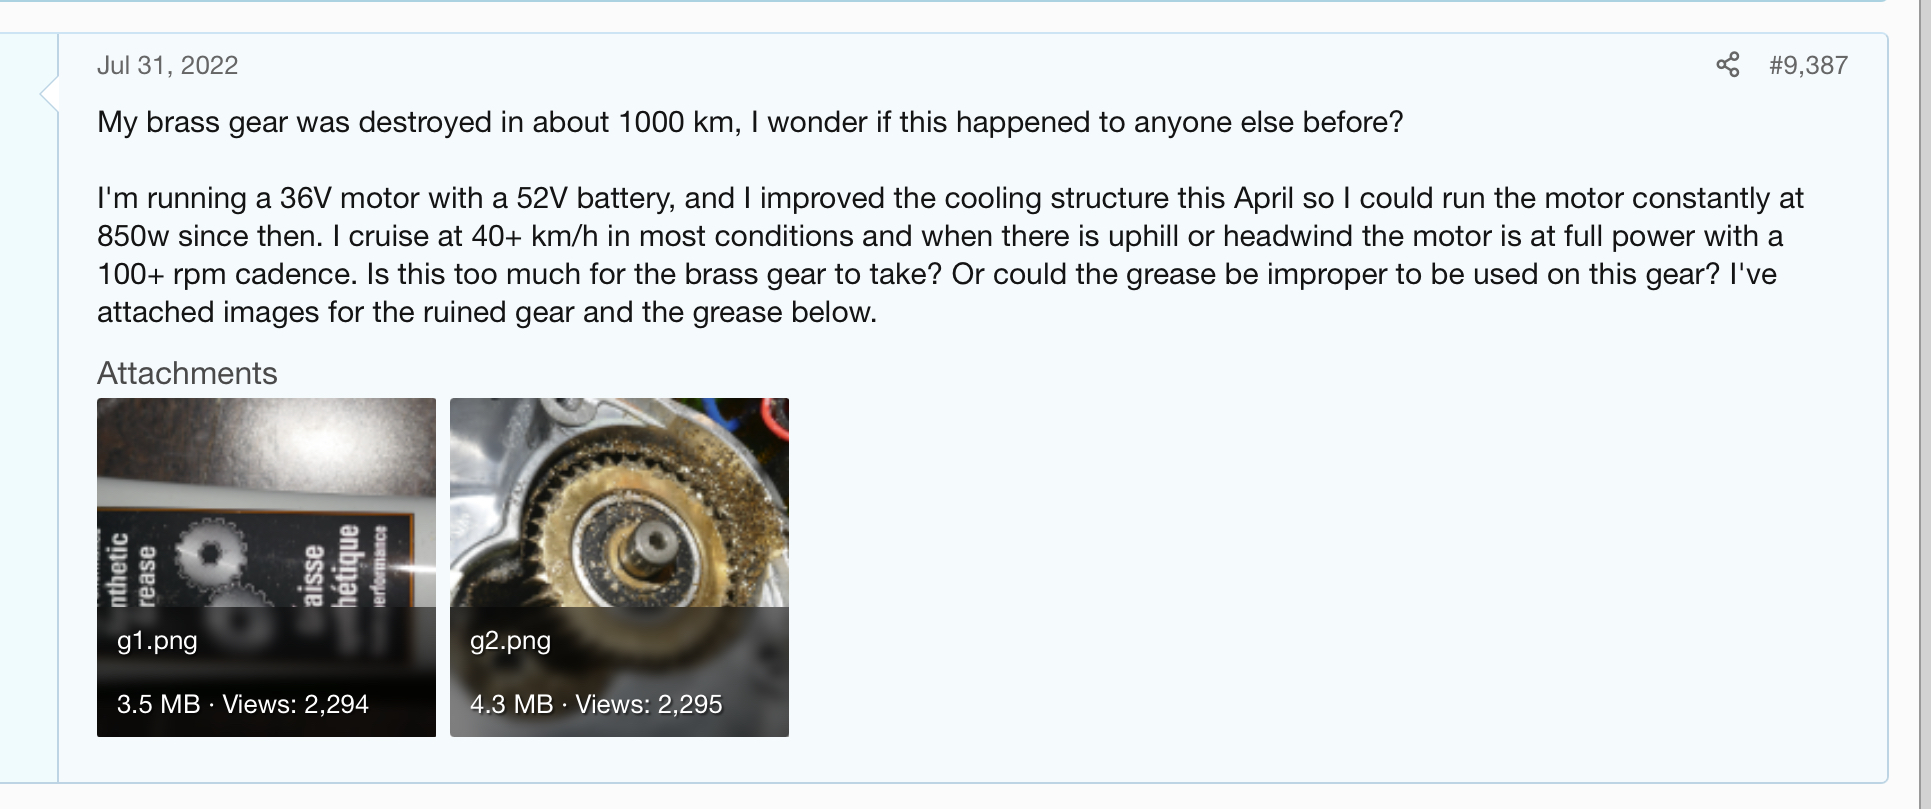Click the Jul 31, 2022 post date
This screenshot has width=1931, height=809.
click(x=167, y=65)
